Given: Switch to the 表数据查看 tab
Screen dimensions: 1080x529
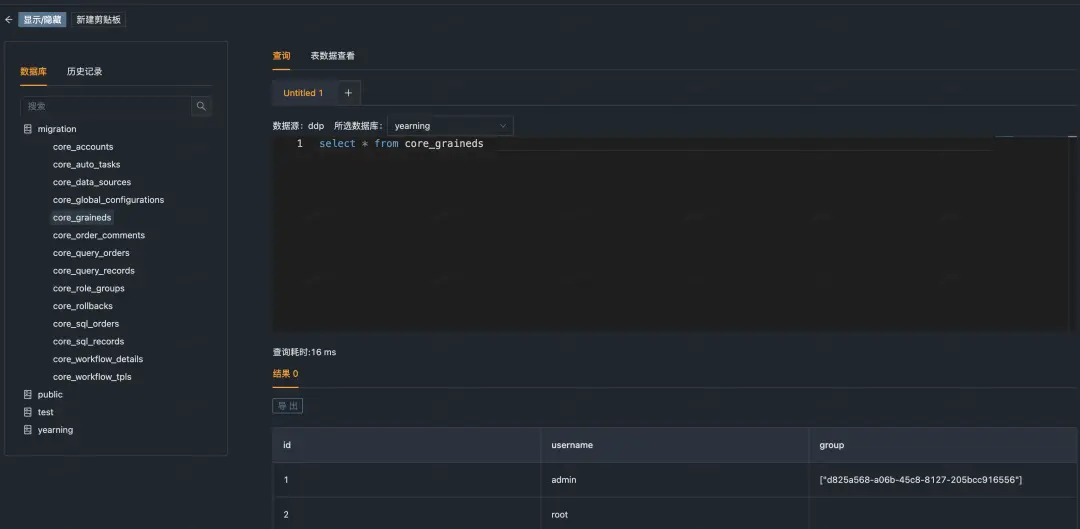Looking at the screenshot, I should tap(333, 56).
